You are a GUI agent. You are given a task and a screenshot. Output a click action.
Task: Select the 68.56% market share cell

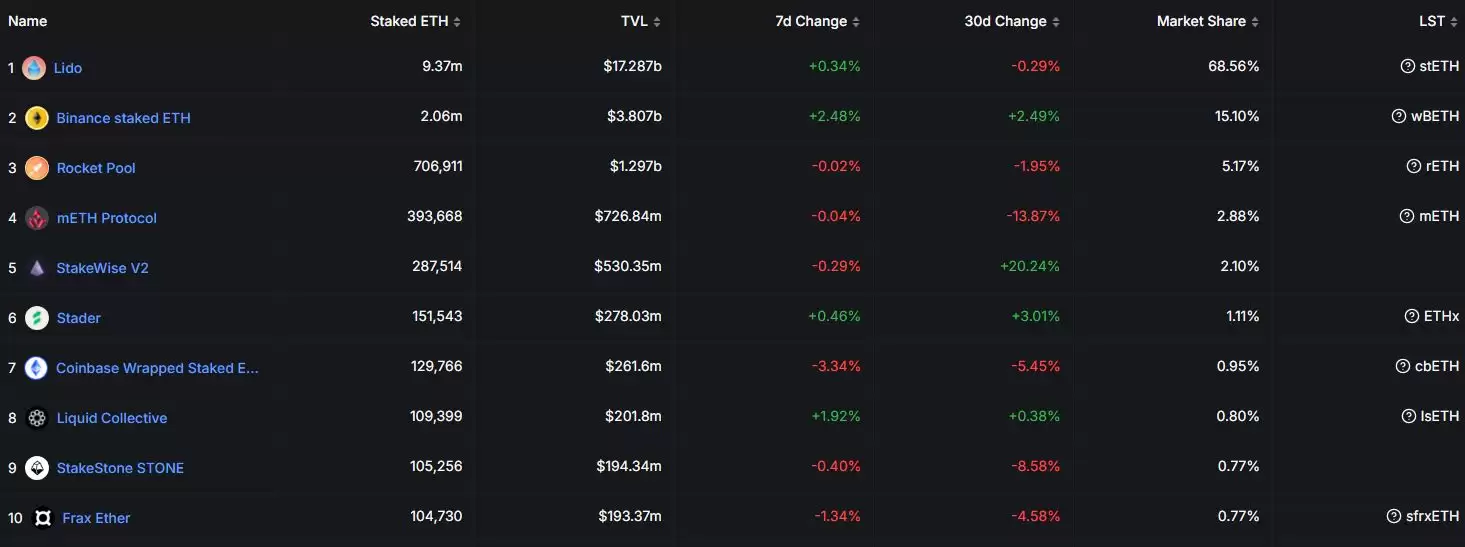pyautogui.click(x=1234, y=66)
